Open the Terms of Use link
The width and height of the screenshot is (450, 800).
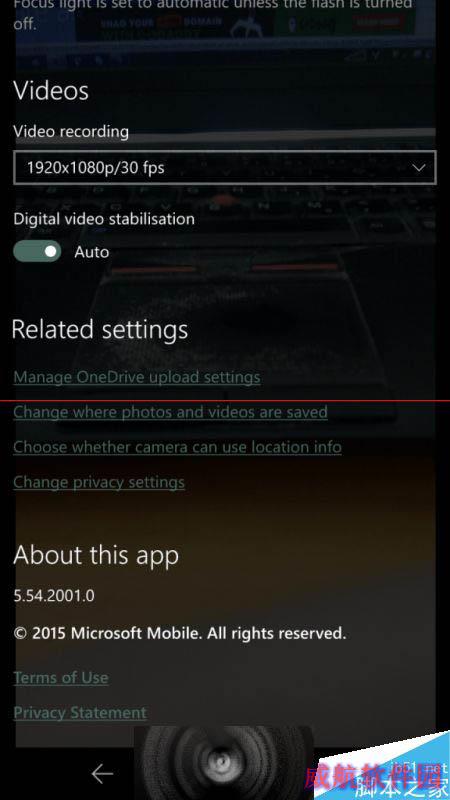[61, 678]
